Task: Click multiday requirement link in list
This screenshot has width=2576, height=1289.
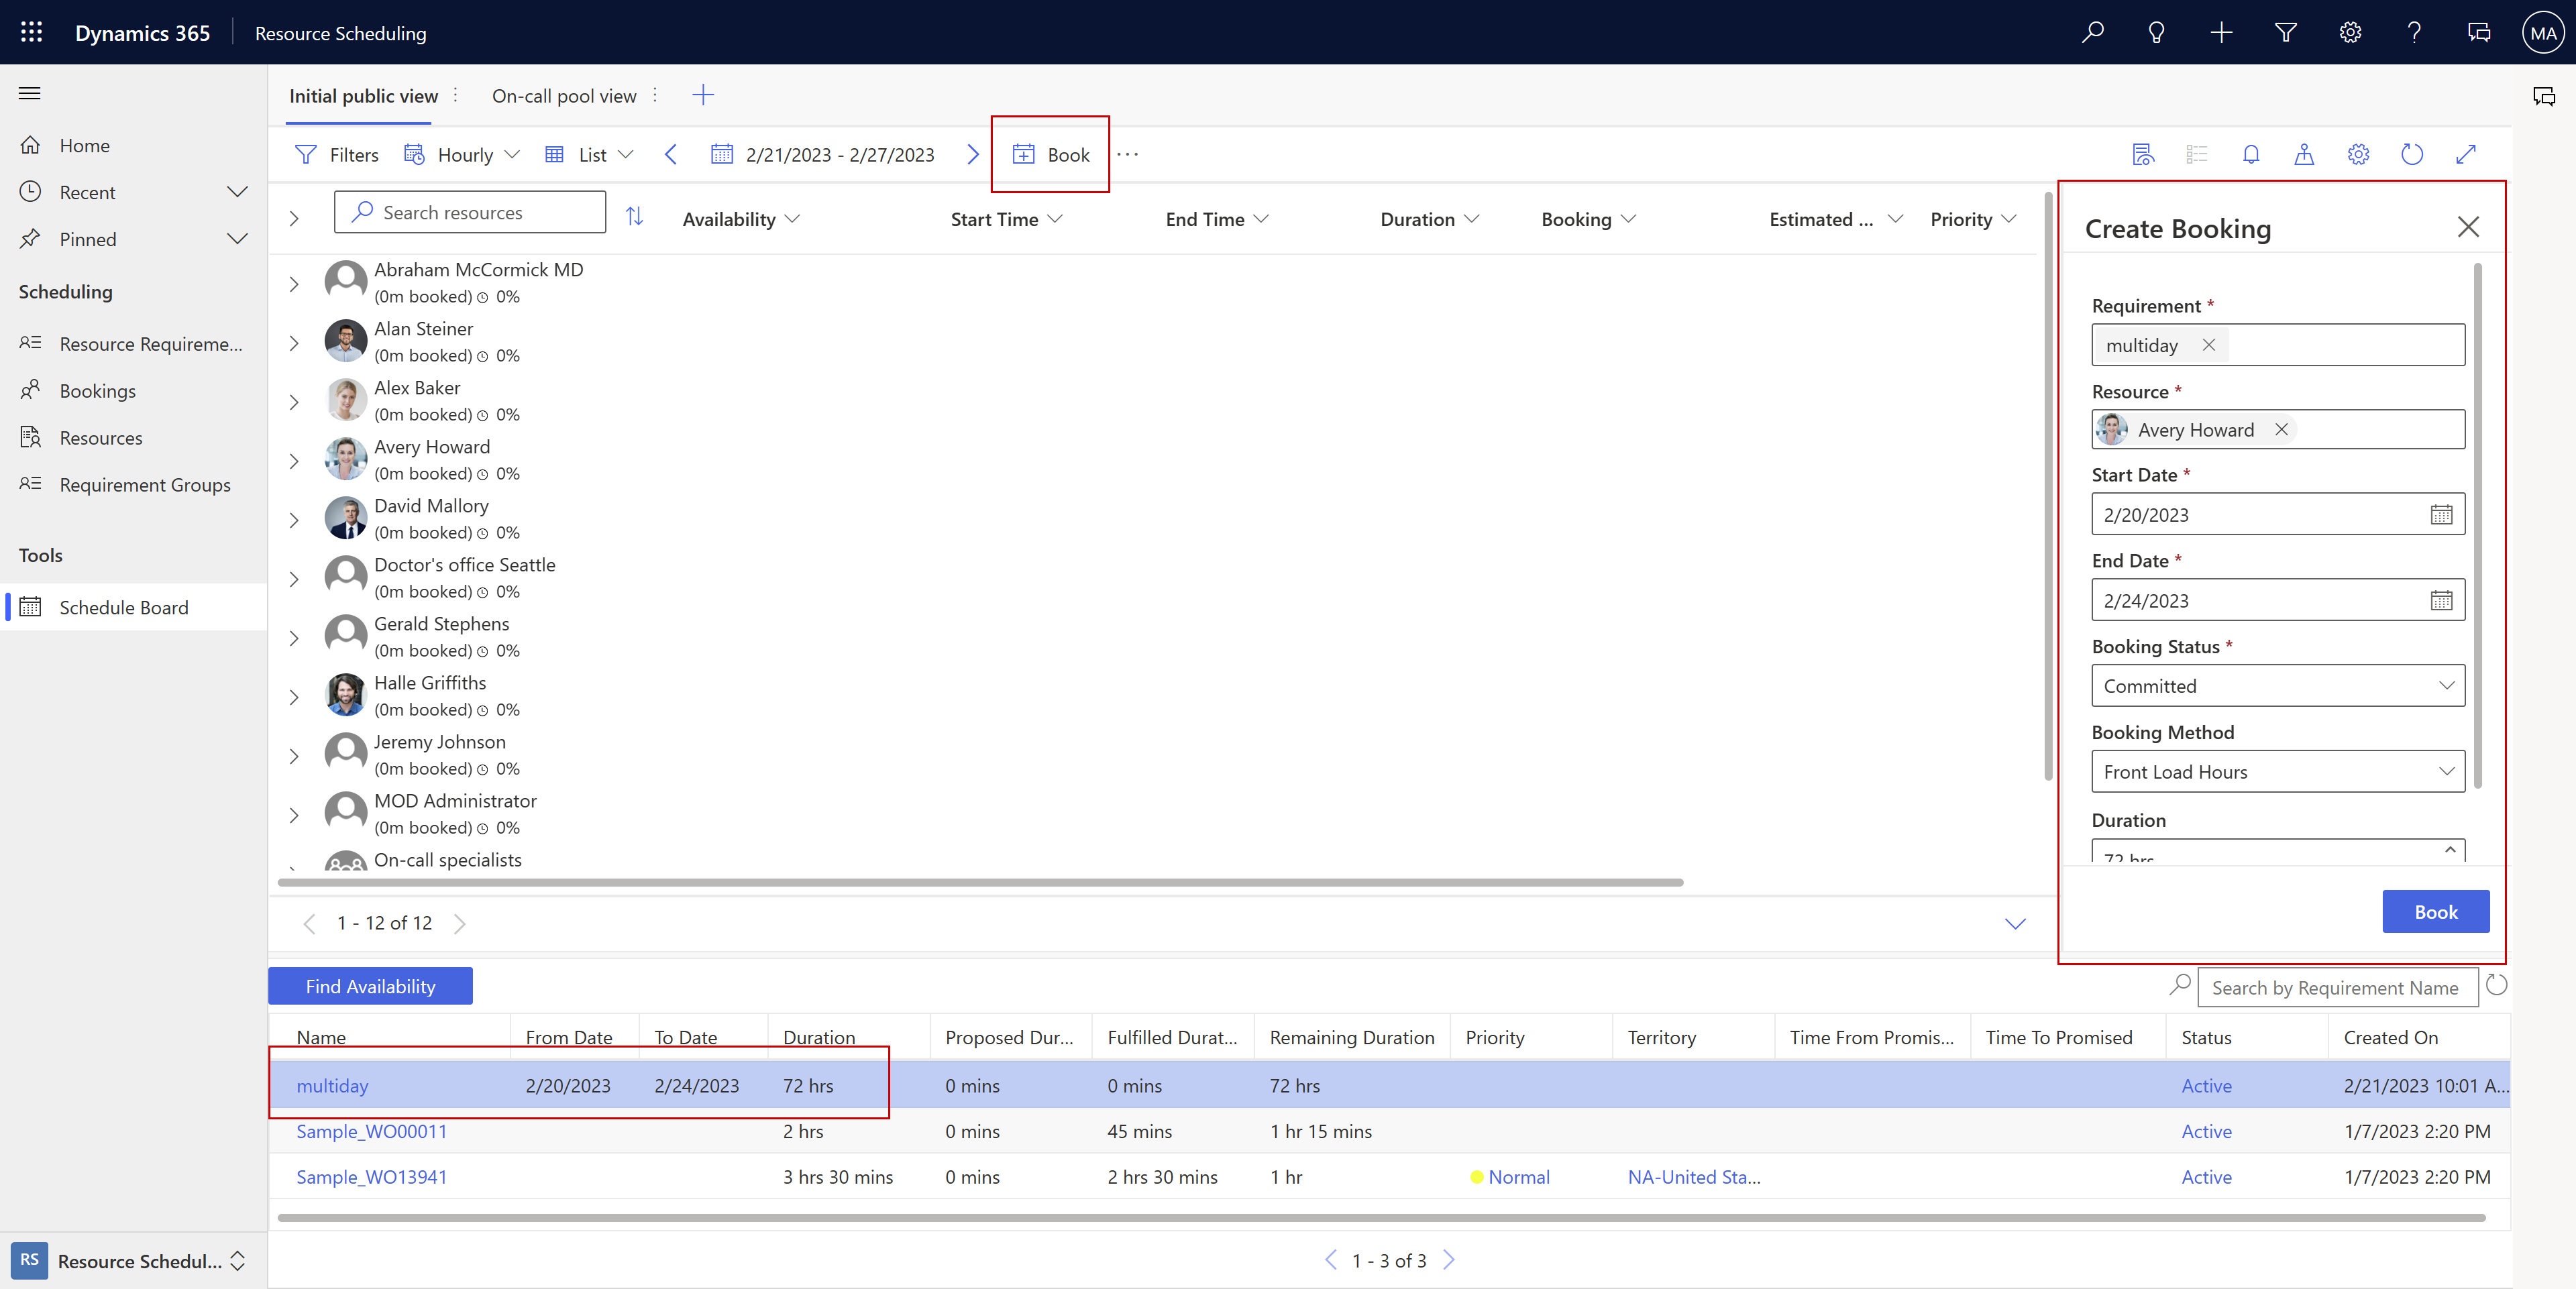Action: [x=331, y=1085]
